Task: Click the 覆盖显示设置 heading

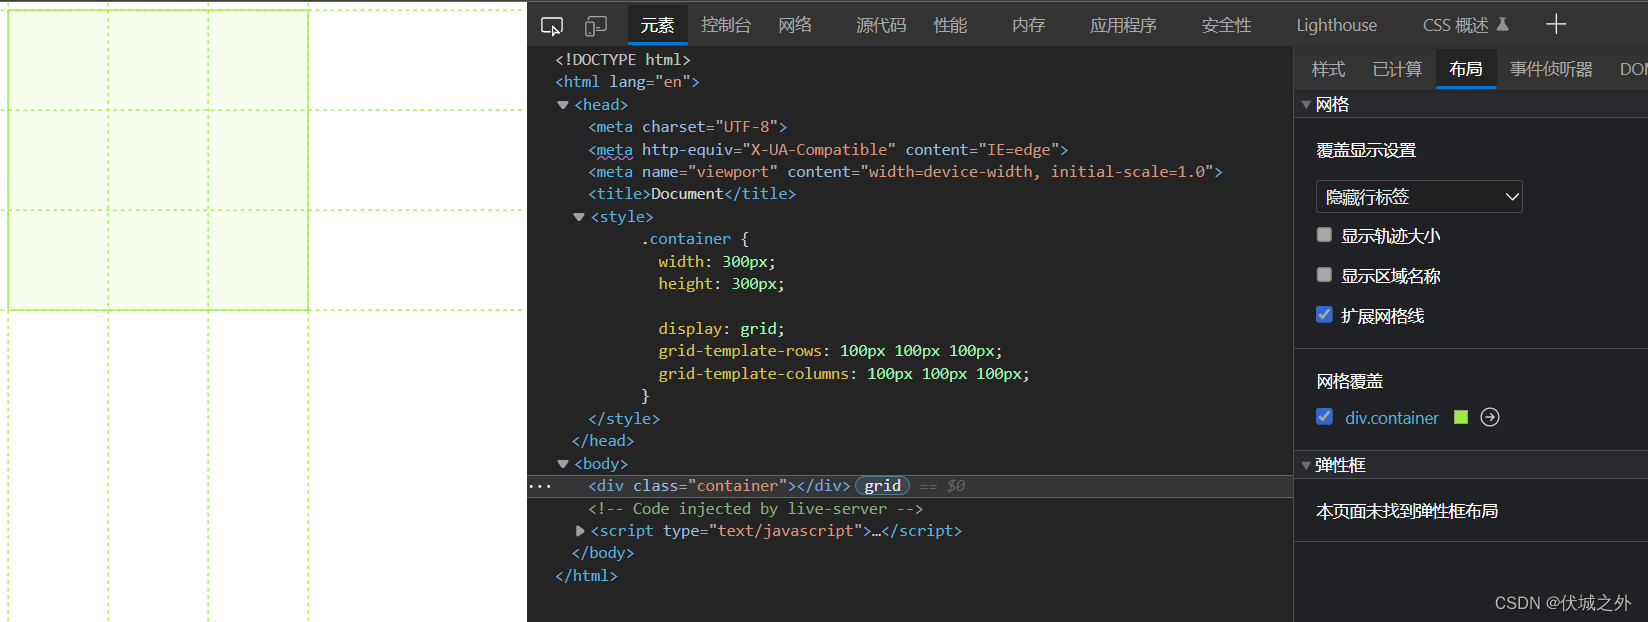Action: (1366, 150)
